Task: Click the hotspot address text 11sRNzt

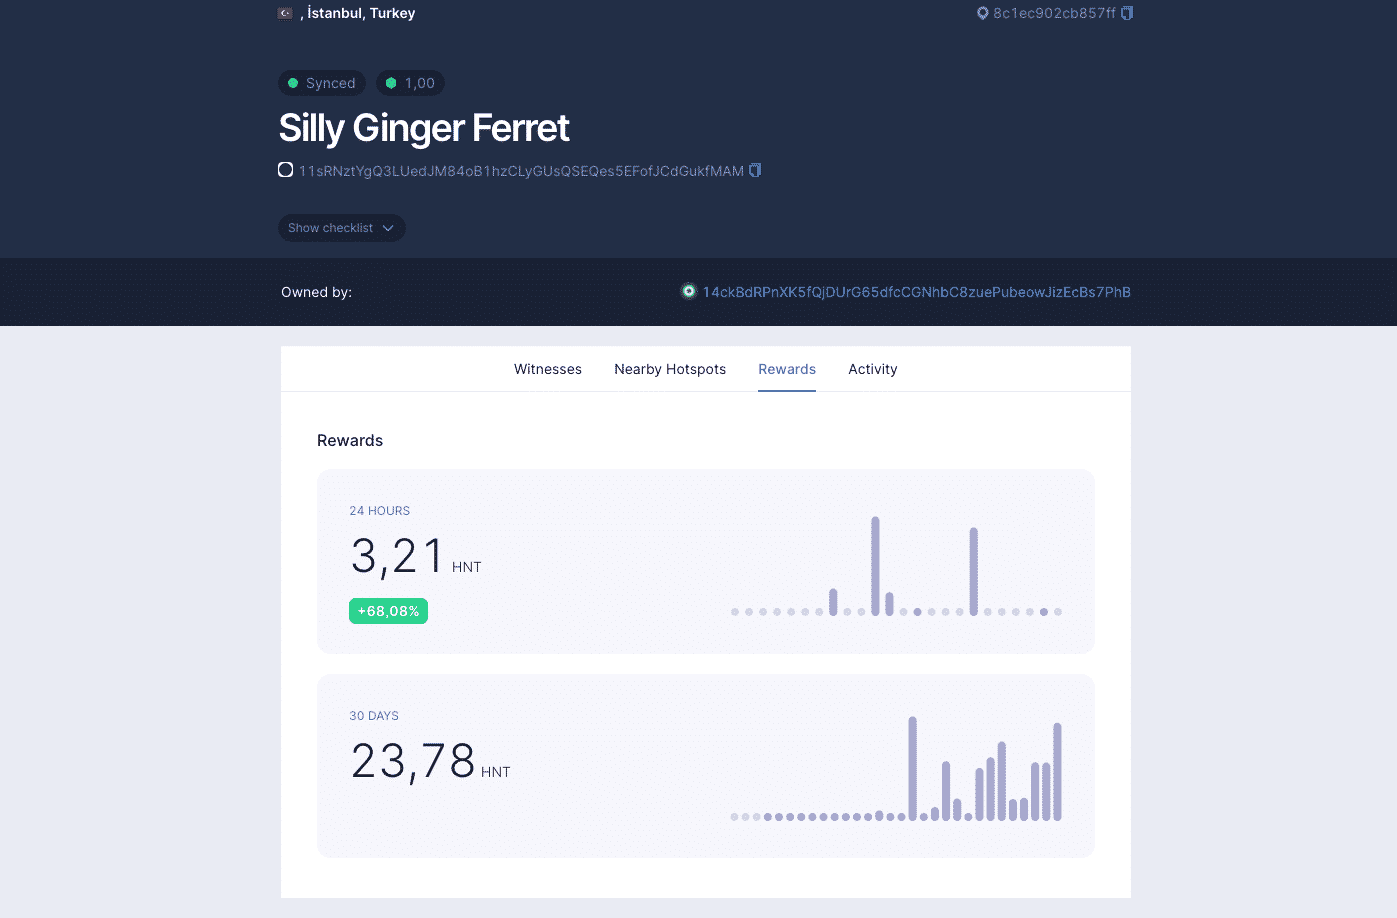Action: [521, 171]
